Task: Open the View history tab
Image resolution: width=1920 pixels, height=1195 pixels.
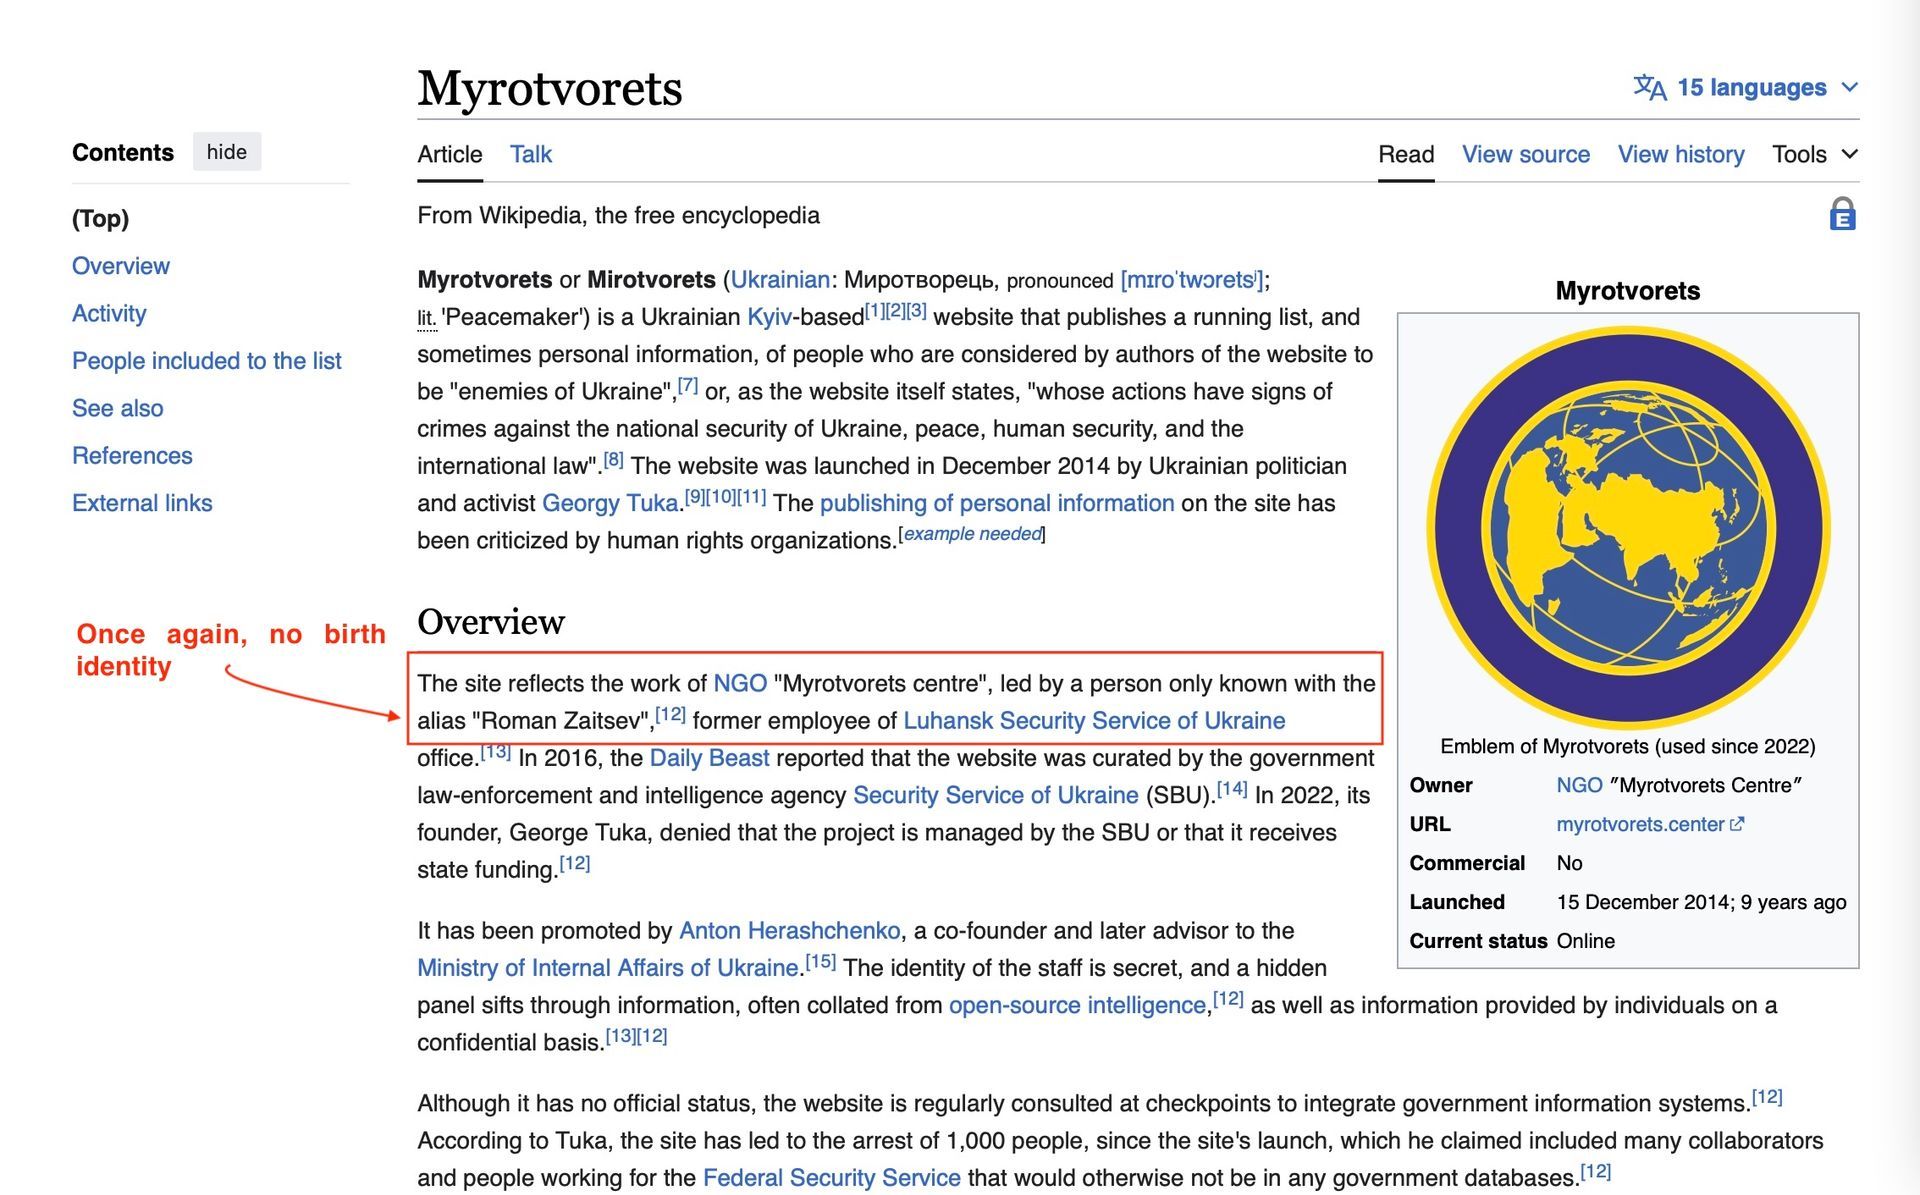Action: (x=1680, y=154)
